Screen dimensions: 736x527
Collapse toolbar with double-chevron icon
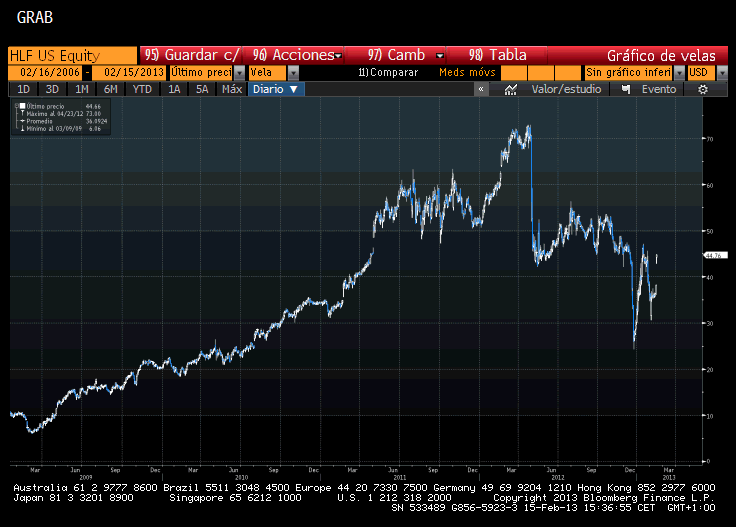point(481,89)
